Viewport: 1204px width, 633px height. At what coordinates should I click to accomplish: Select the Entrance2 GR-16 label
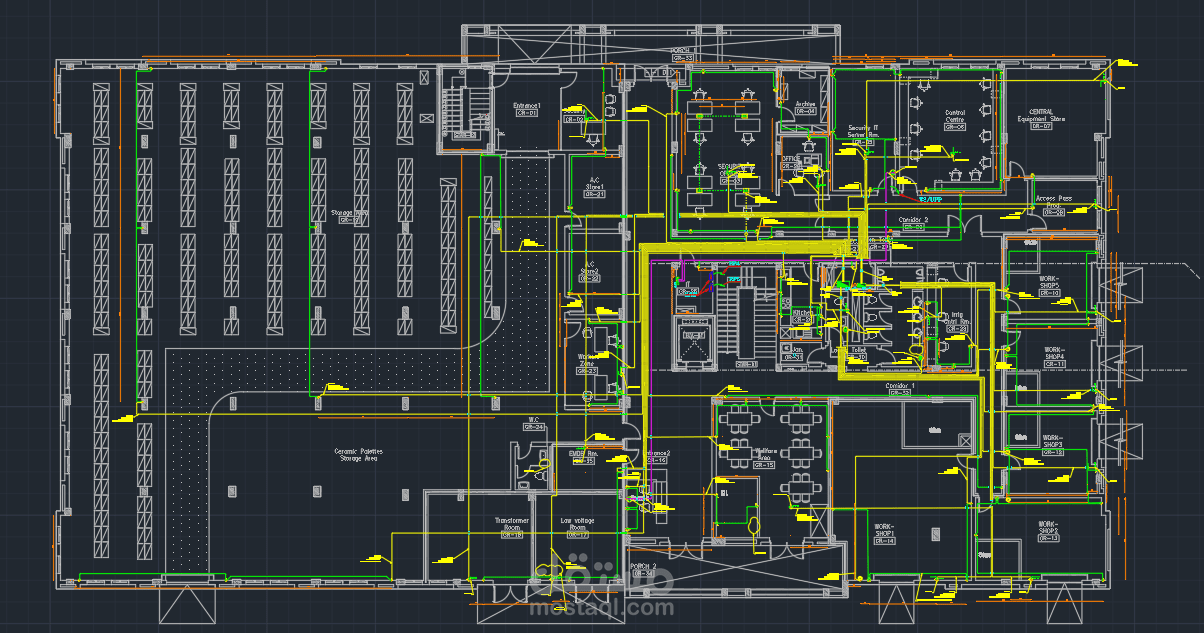pos(656,456)
